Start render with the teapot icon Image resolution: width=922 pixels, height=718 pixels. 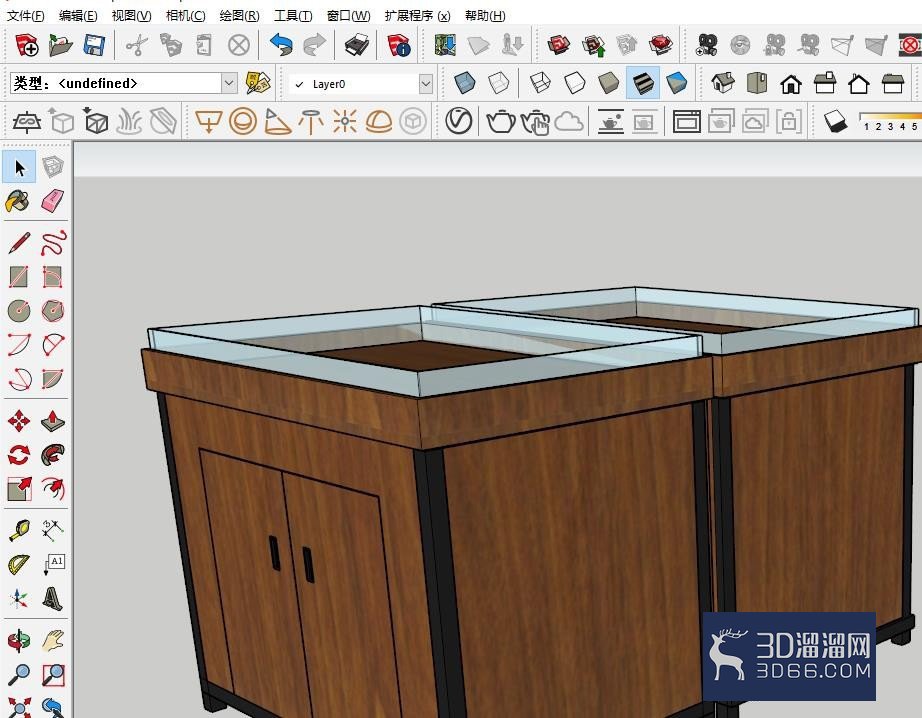[500, 122]
